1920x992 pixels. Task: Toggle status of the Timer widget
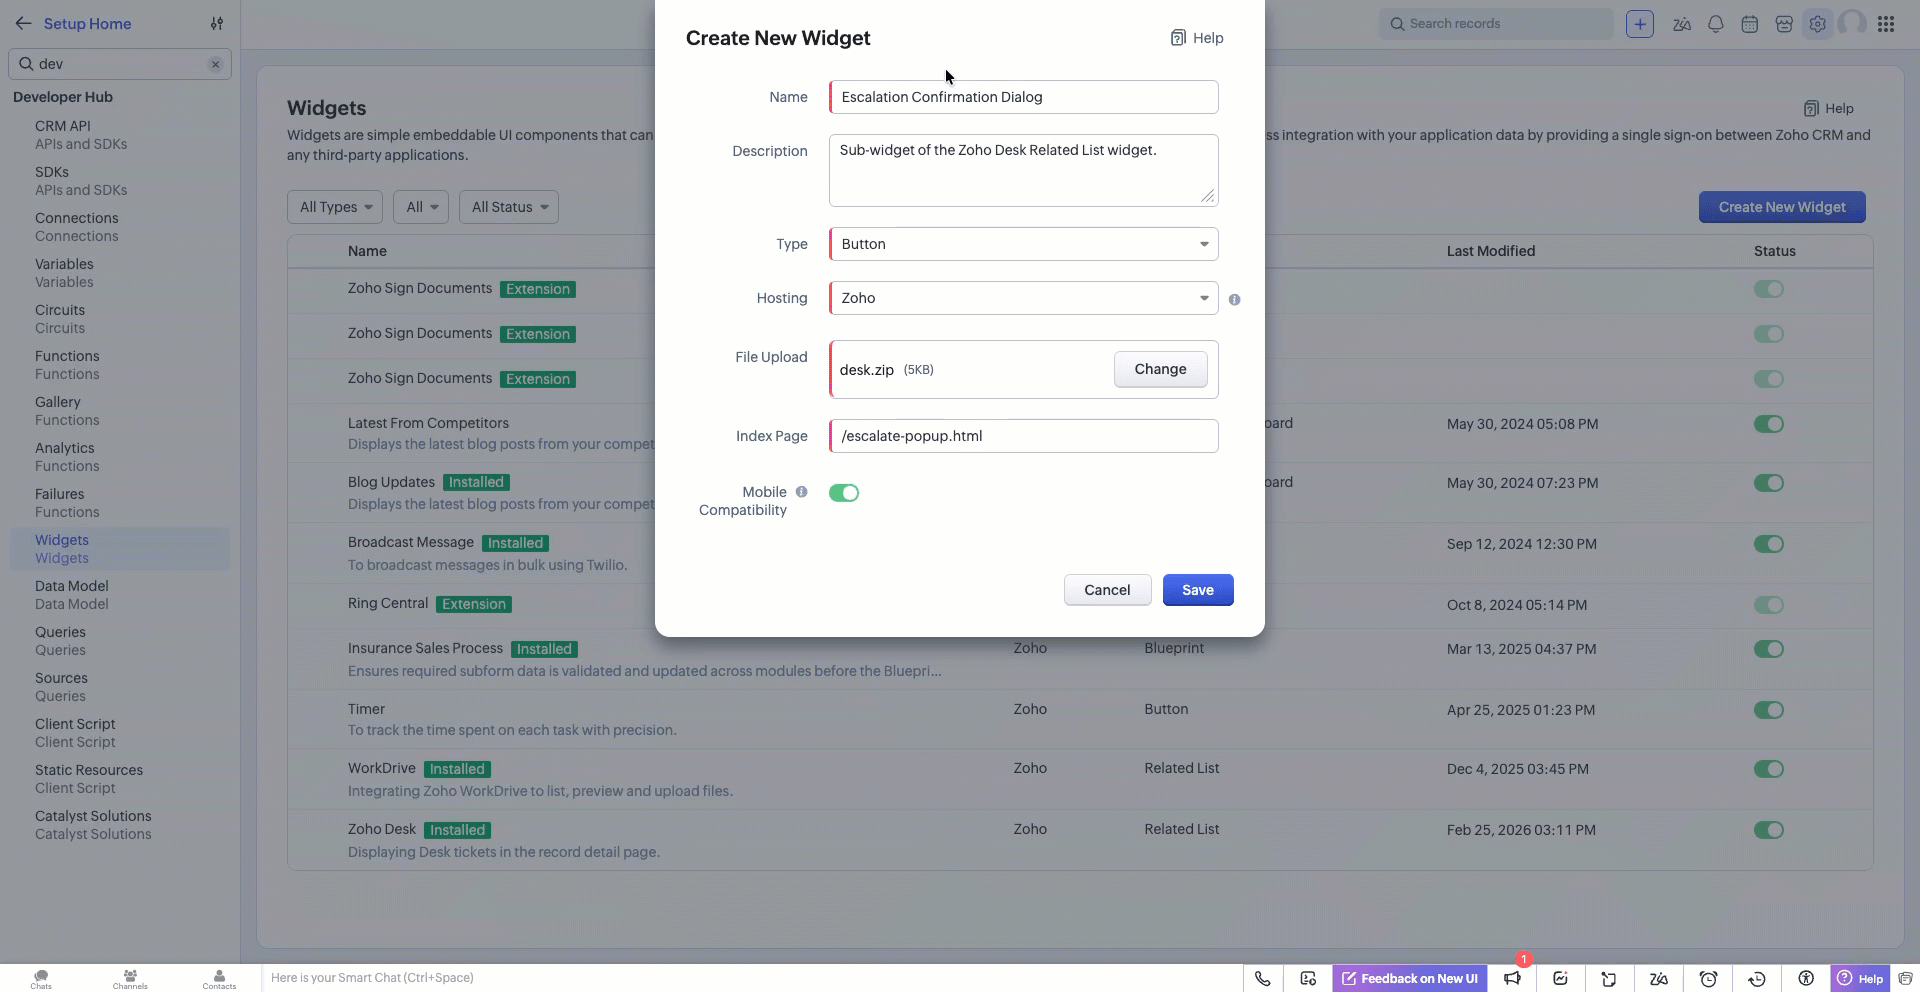point(1768,710)
